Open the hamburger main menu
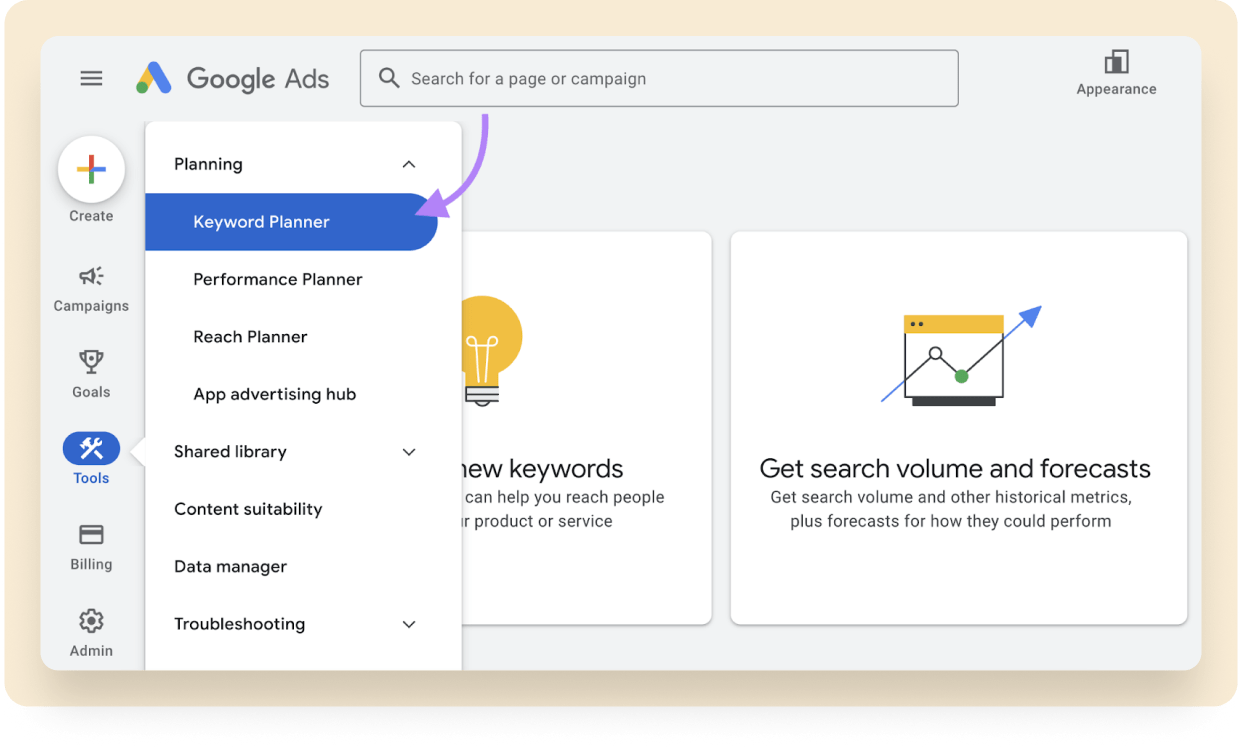Image resolution: width=1241 pixels, height=747 pixels. tap(91, 78)
